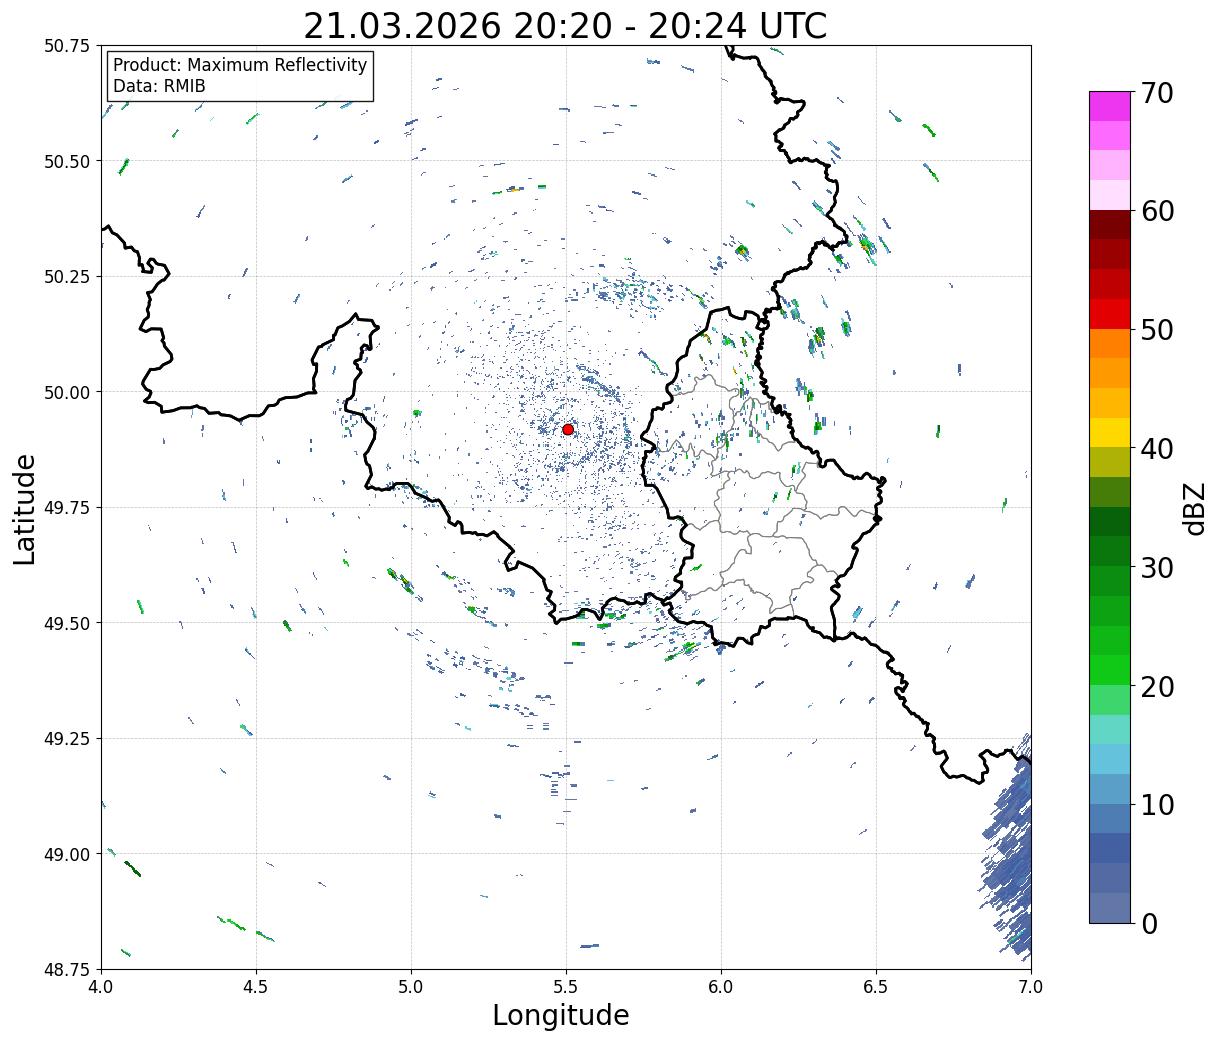Click the colorbar tick label 40
The width and height of the screenshot is (1219, 1040).
click(x=1158, y=448)
